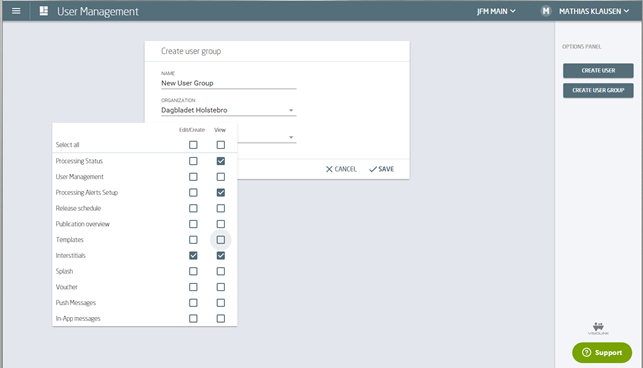Check Release schedule Edit/Create checkbox
This screenshot has height=368, width=643.
click(193, 208)
